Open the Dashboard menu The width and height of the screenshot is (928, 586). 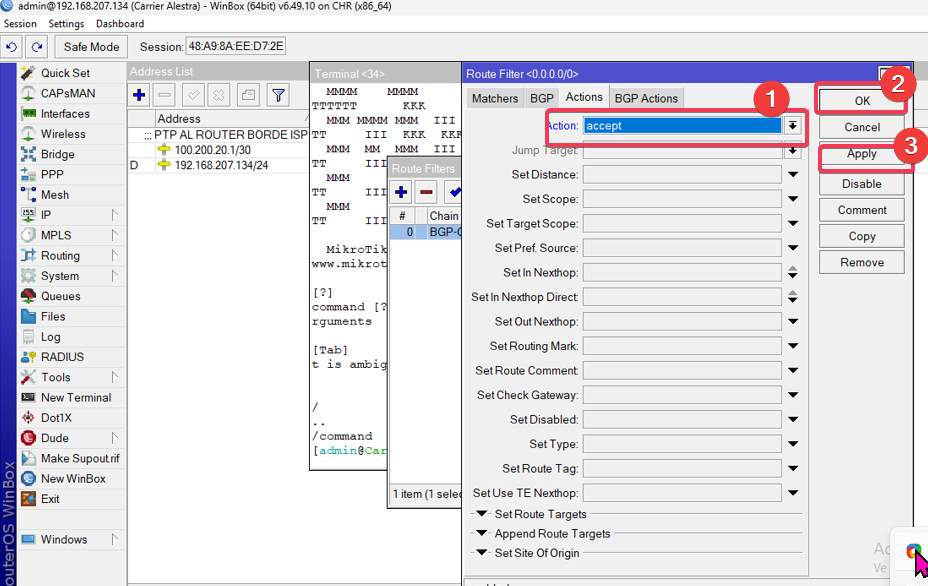(x=120, y=24)
